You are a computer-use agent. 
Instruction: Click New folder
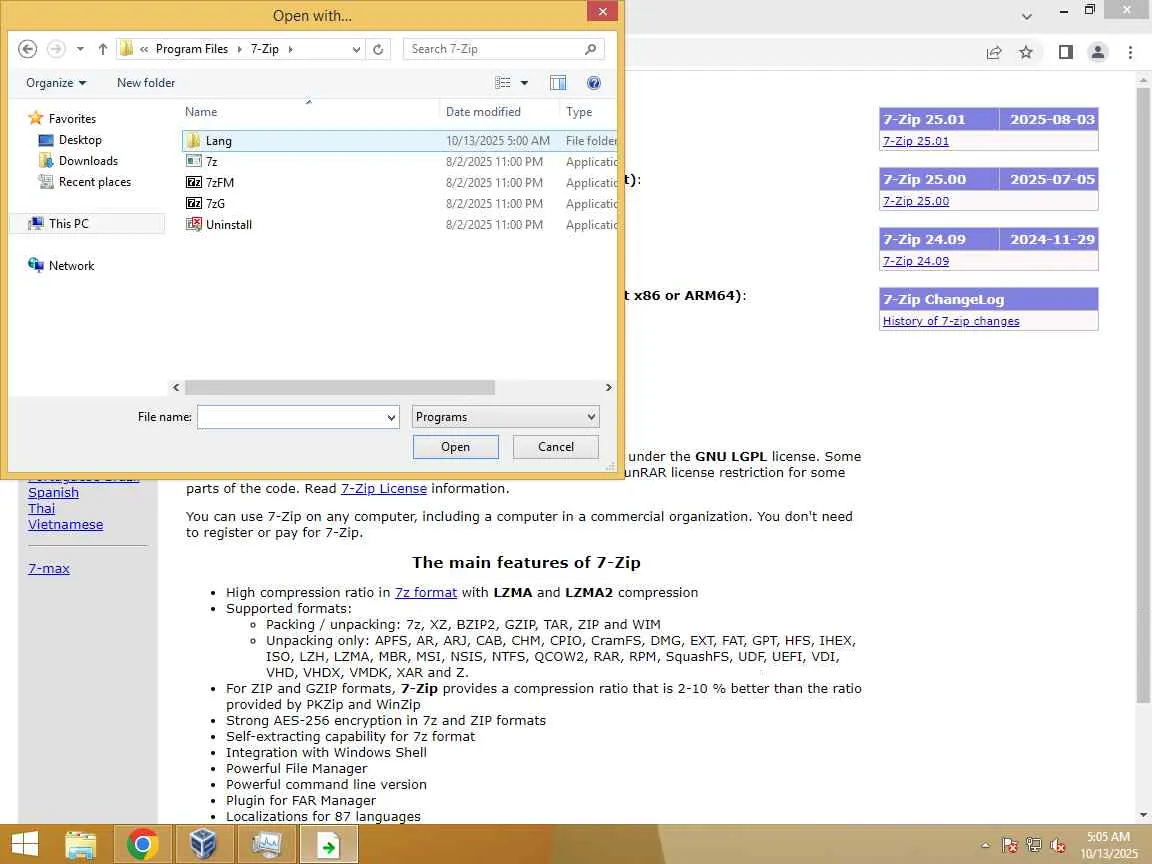pyautogui.click(x=145, y=83)
